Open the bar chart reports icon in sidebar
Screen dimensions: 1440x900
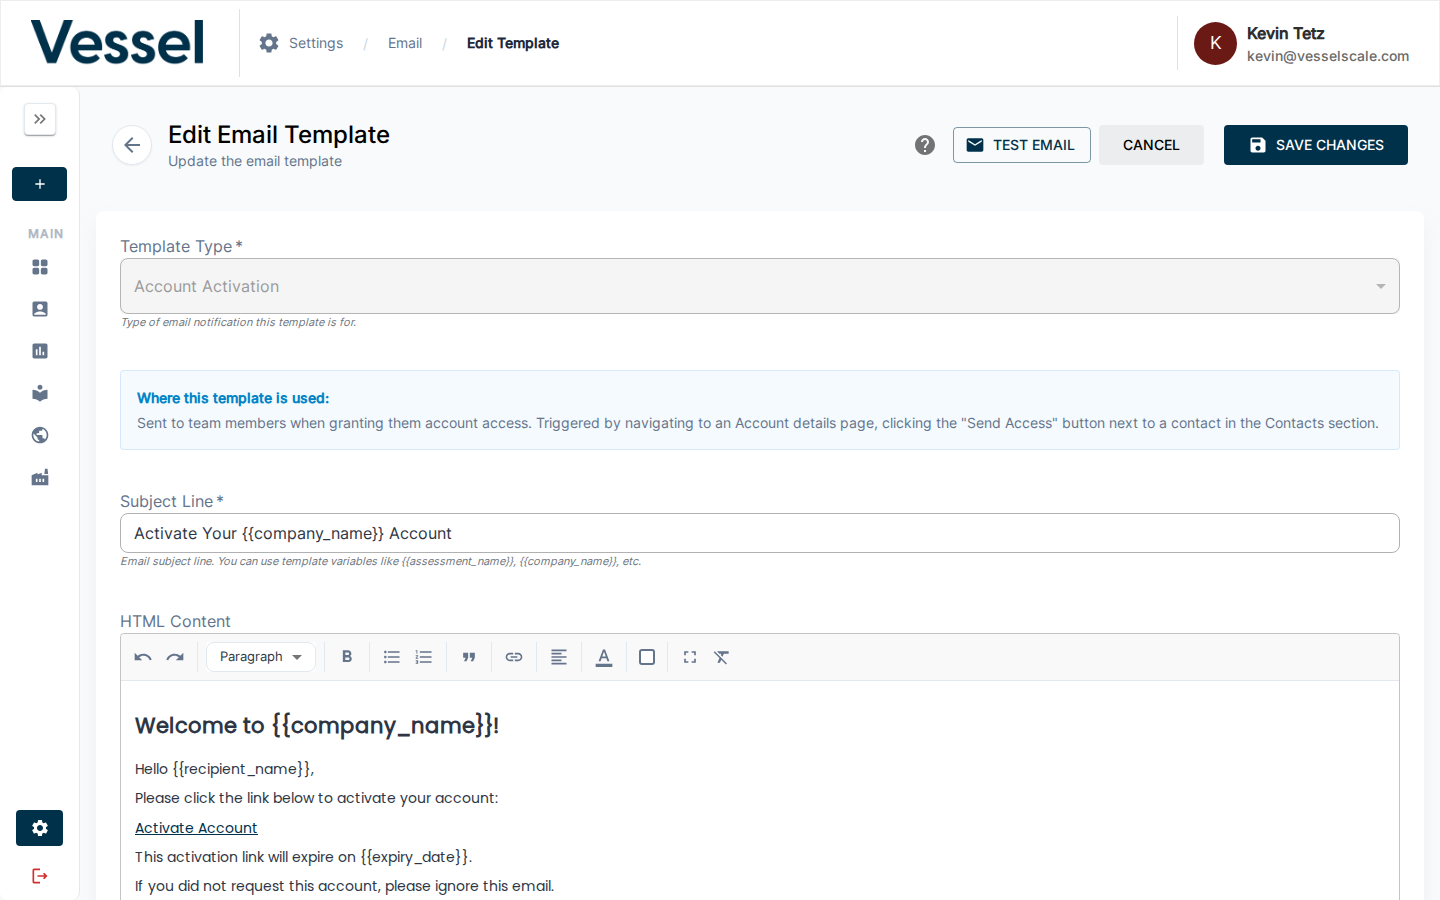click(x=40, y=351)
